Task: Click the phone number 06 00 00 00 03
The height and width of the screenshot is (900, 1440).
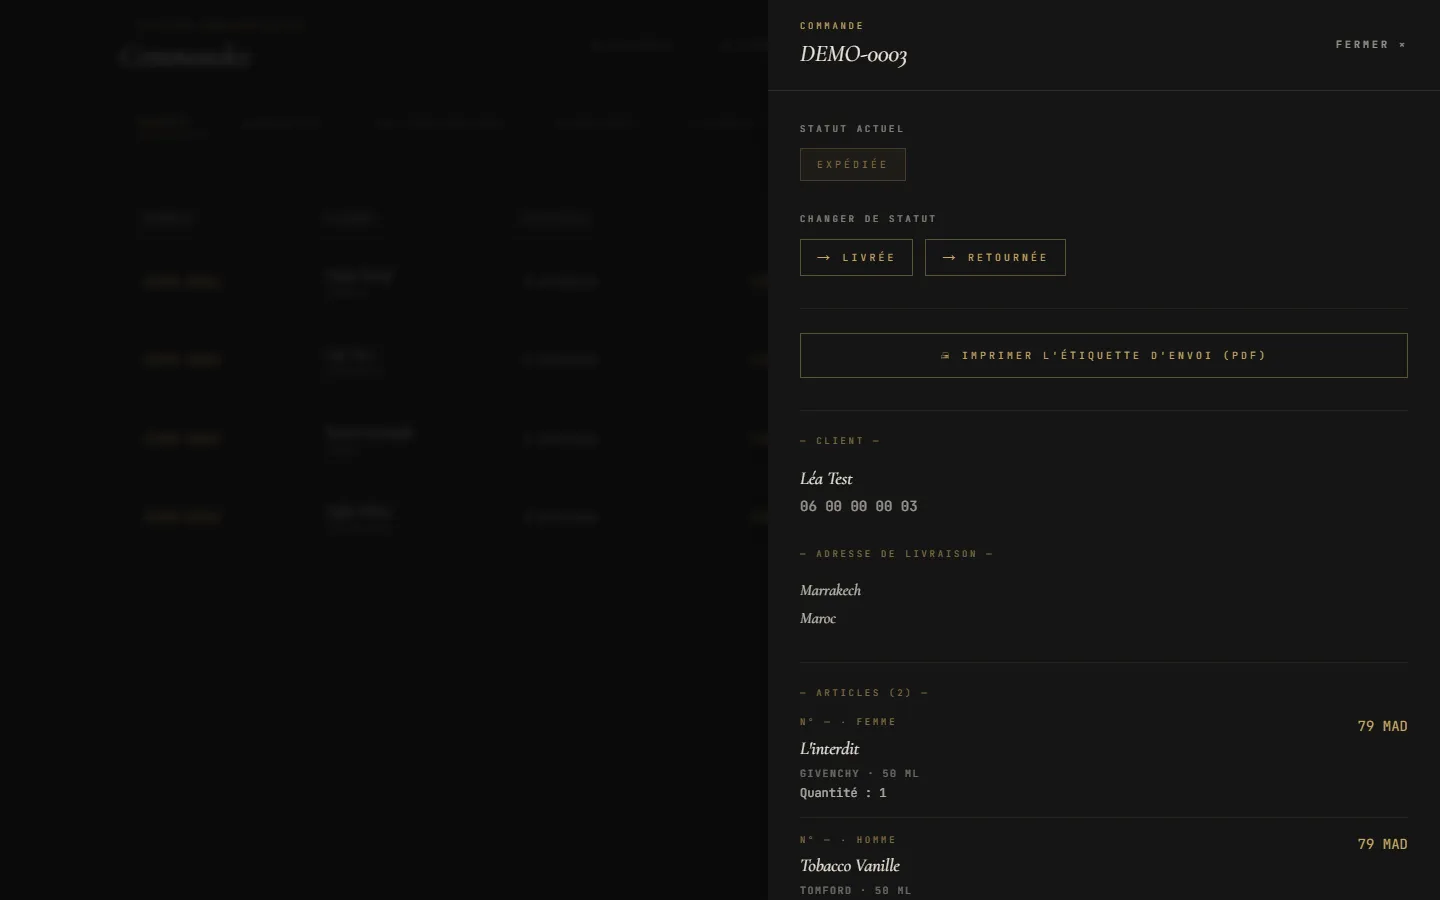Action: [859, 507]
